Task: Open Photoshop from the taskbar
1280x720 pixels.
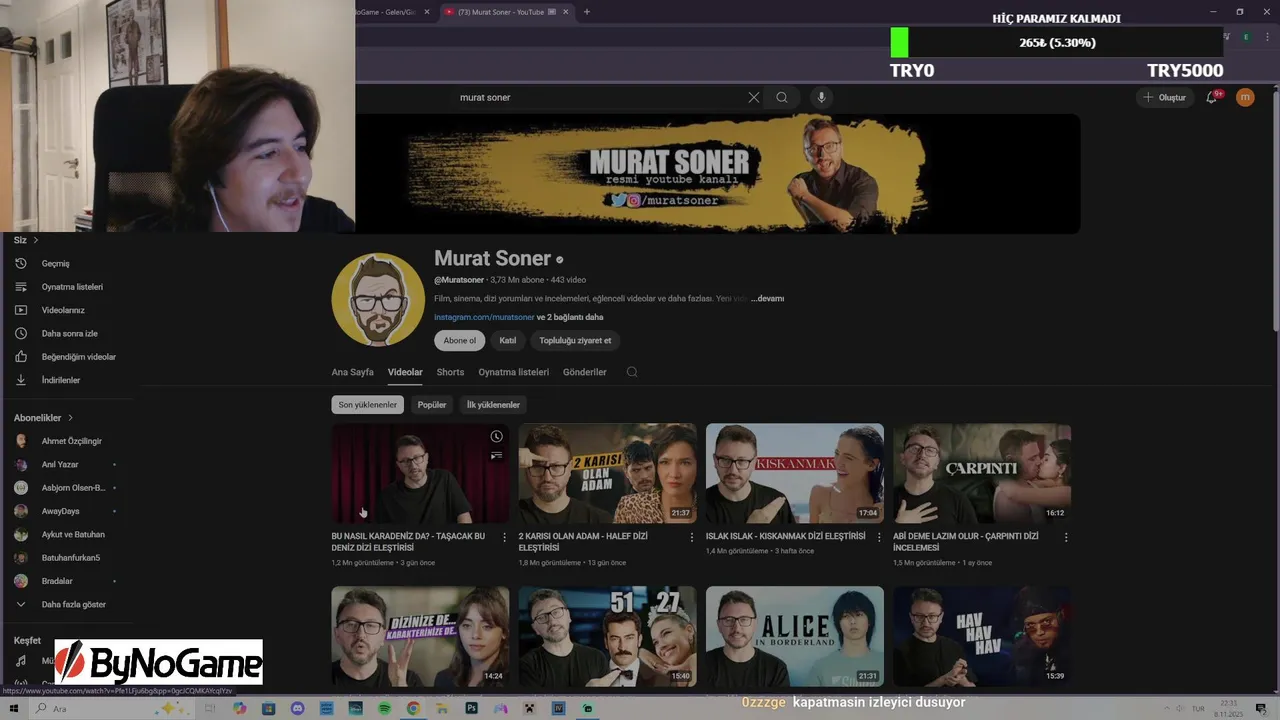Action: click(x=471, y=708)
